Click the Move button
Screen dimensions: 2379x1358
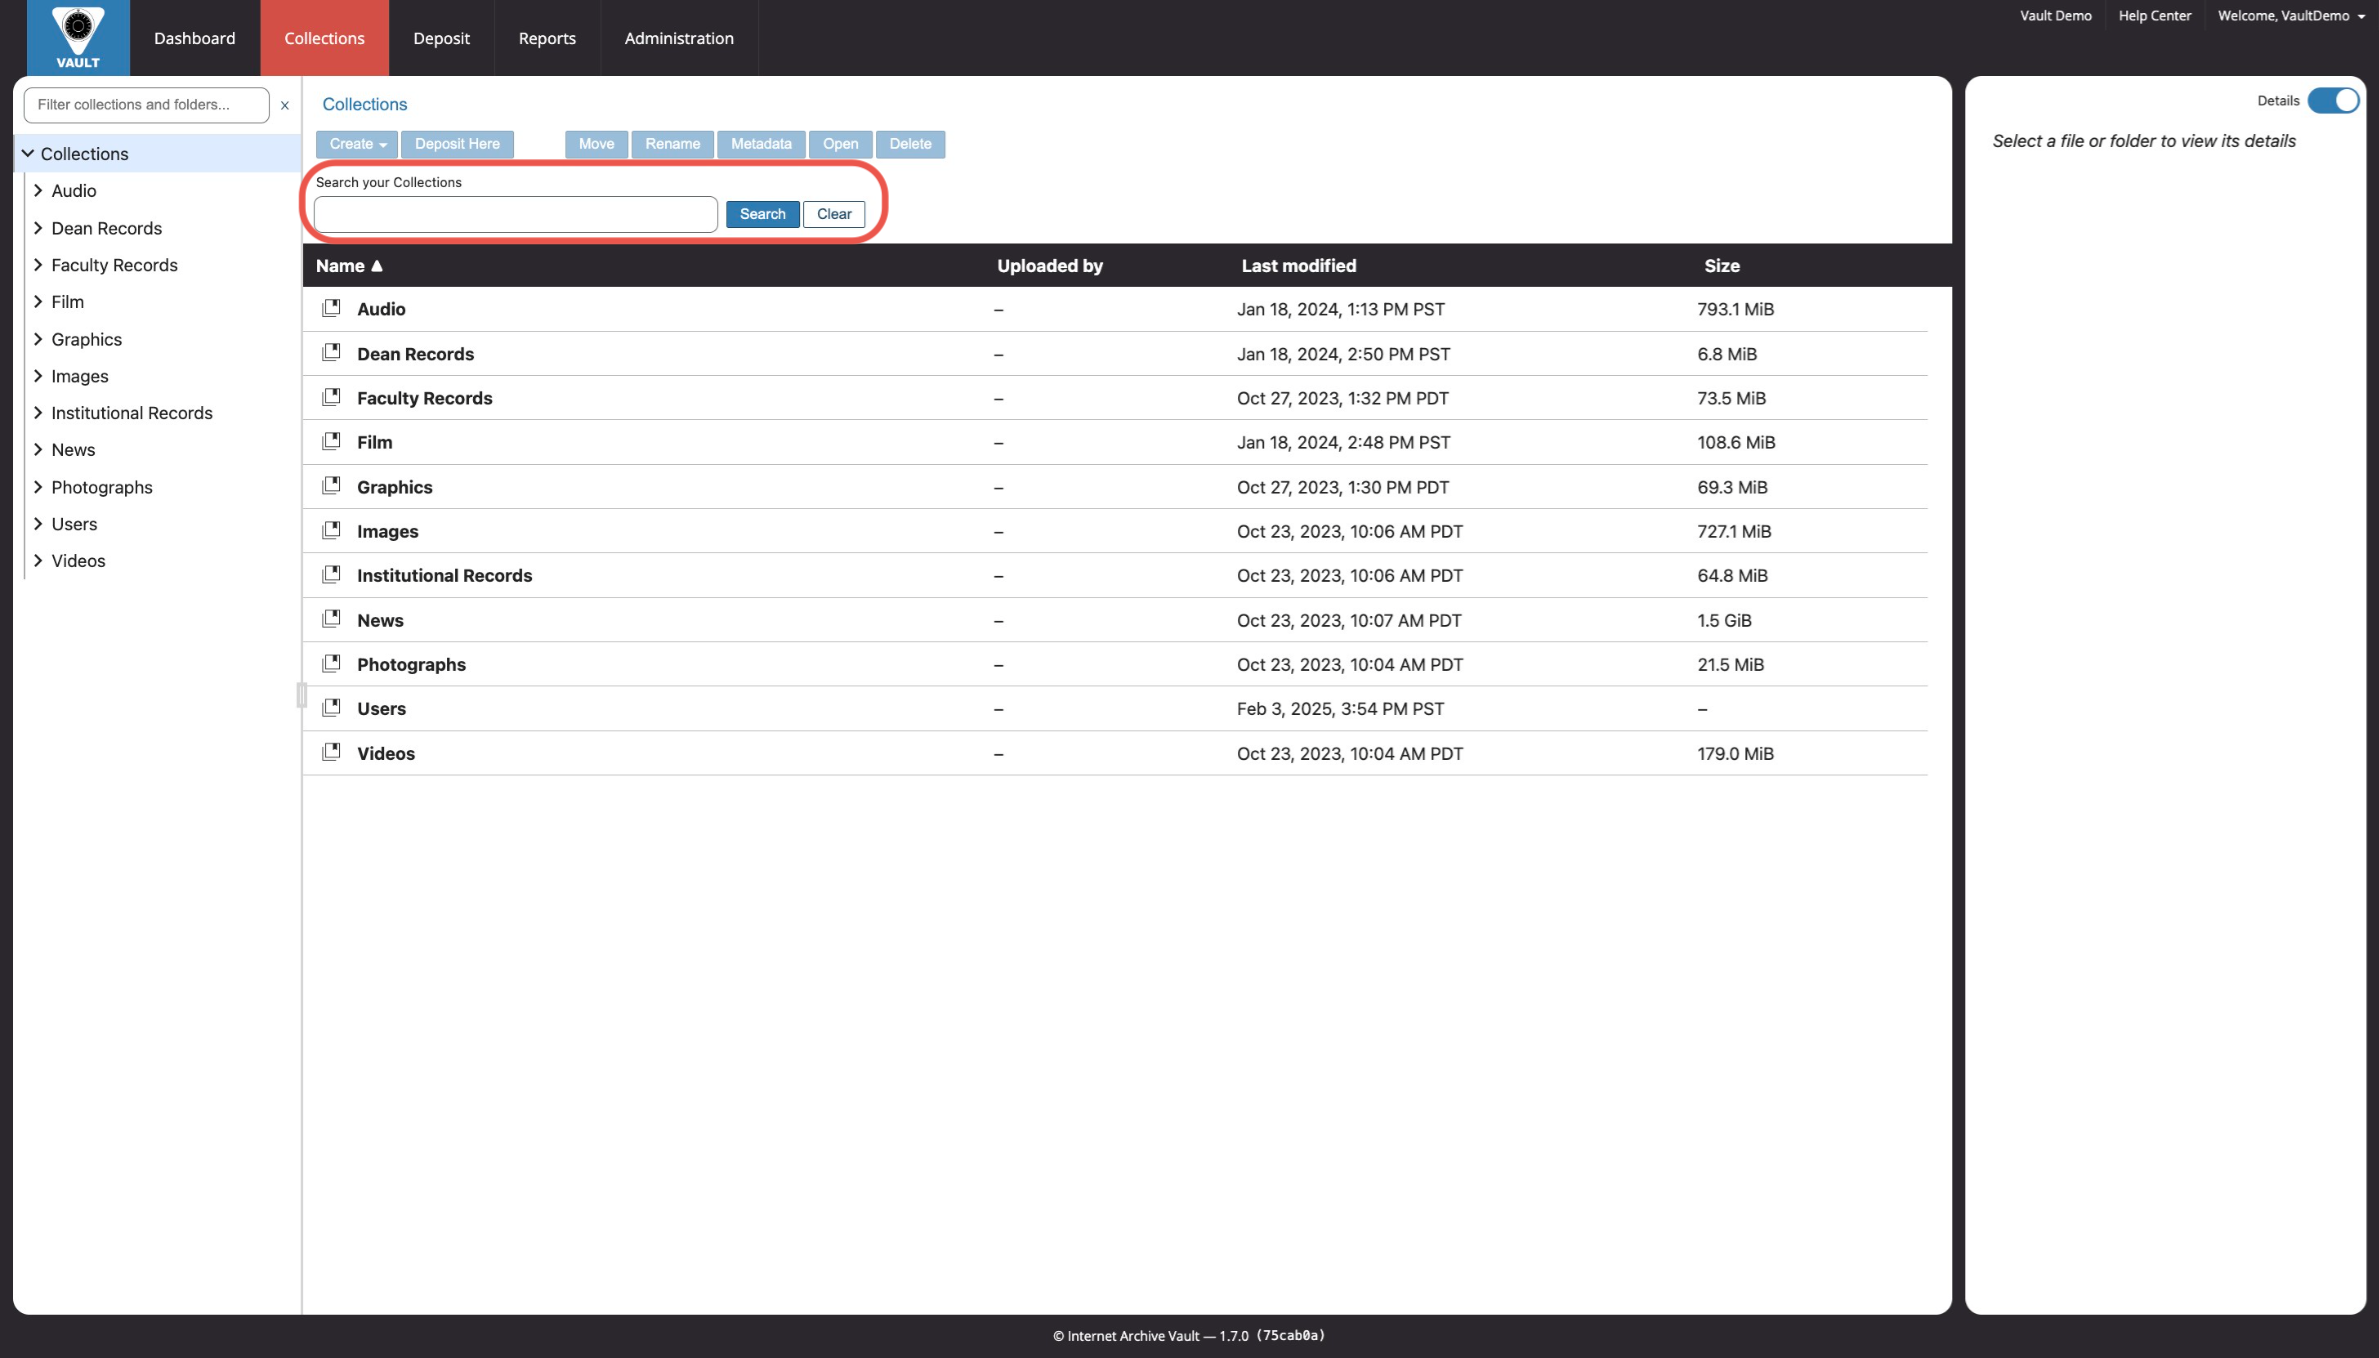pos(596,144)
